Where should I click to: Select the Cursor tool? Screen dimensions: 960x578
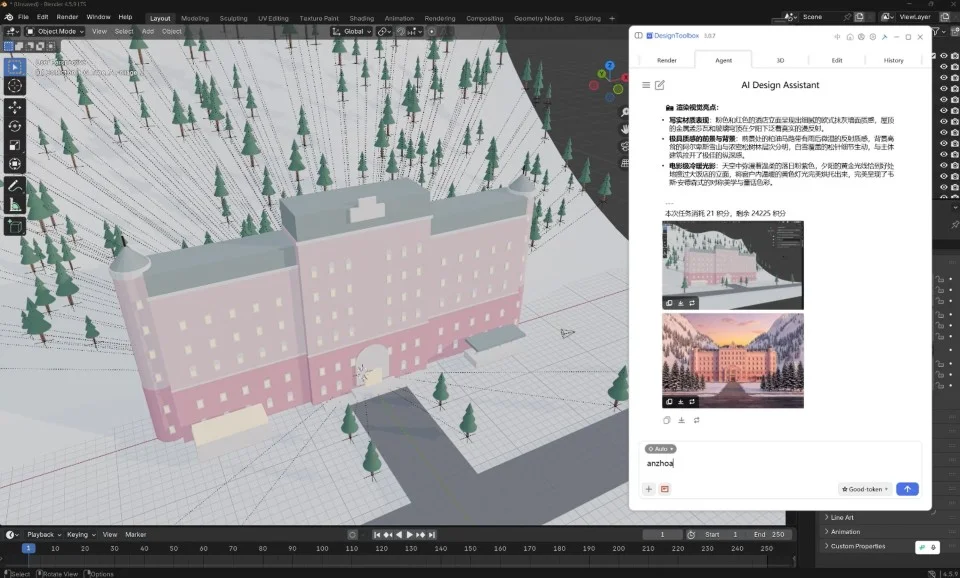pyautogui.click(x=15, y=86)
